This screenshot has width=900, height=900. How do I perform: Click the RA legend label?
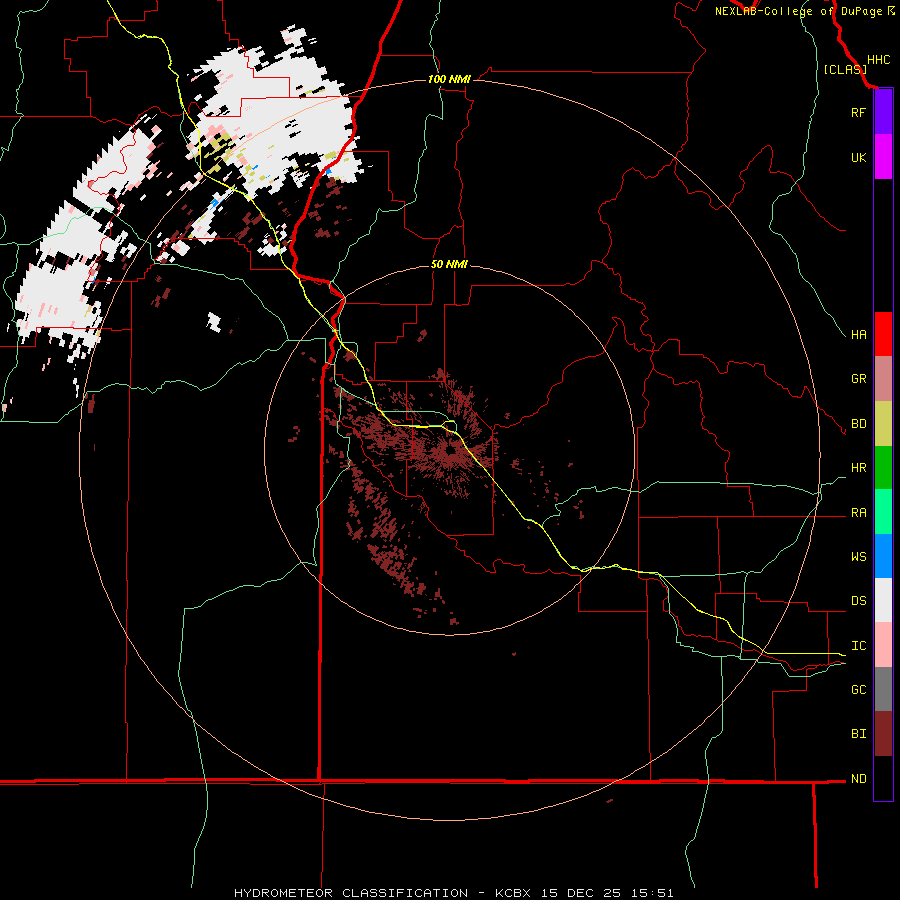[x=858, y=513]
